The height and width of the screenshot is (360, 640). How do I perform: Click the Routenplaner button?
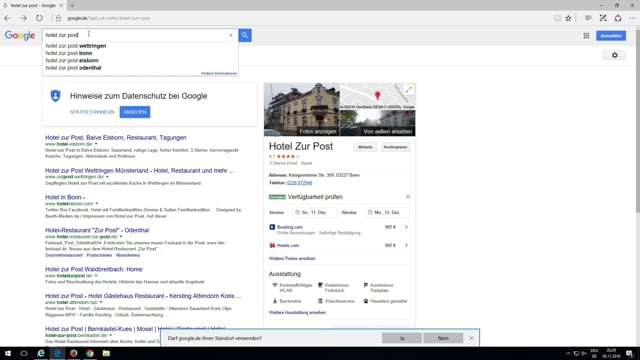(x=395, y=147)
